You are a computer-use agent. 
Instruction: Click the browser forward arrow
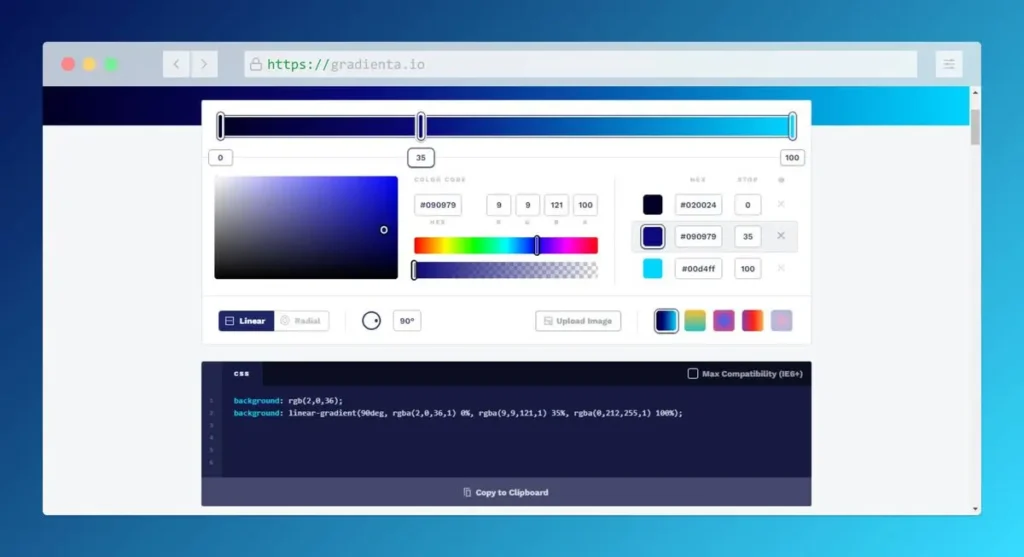click(x=204, y=64)
